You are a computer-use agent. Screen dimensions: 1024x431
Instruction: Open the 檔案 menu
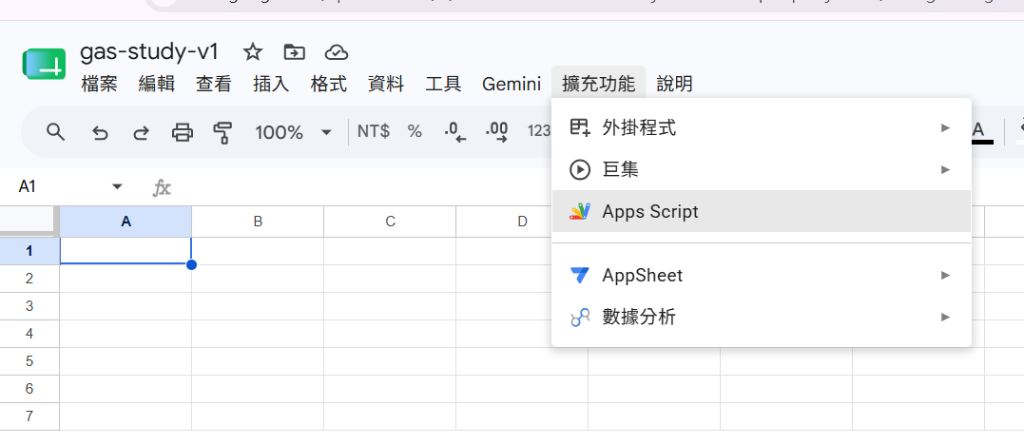coord(99,84)
